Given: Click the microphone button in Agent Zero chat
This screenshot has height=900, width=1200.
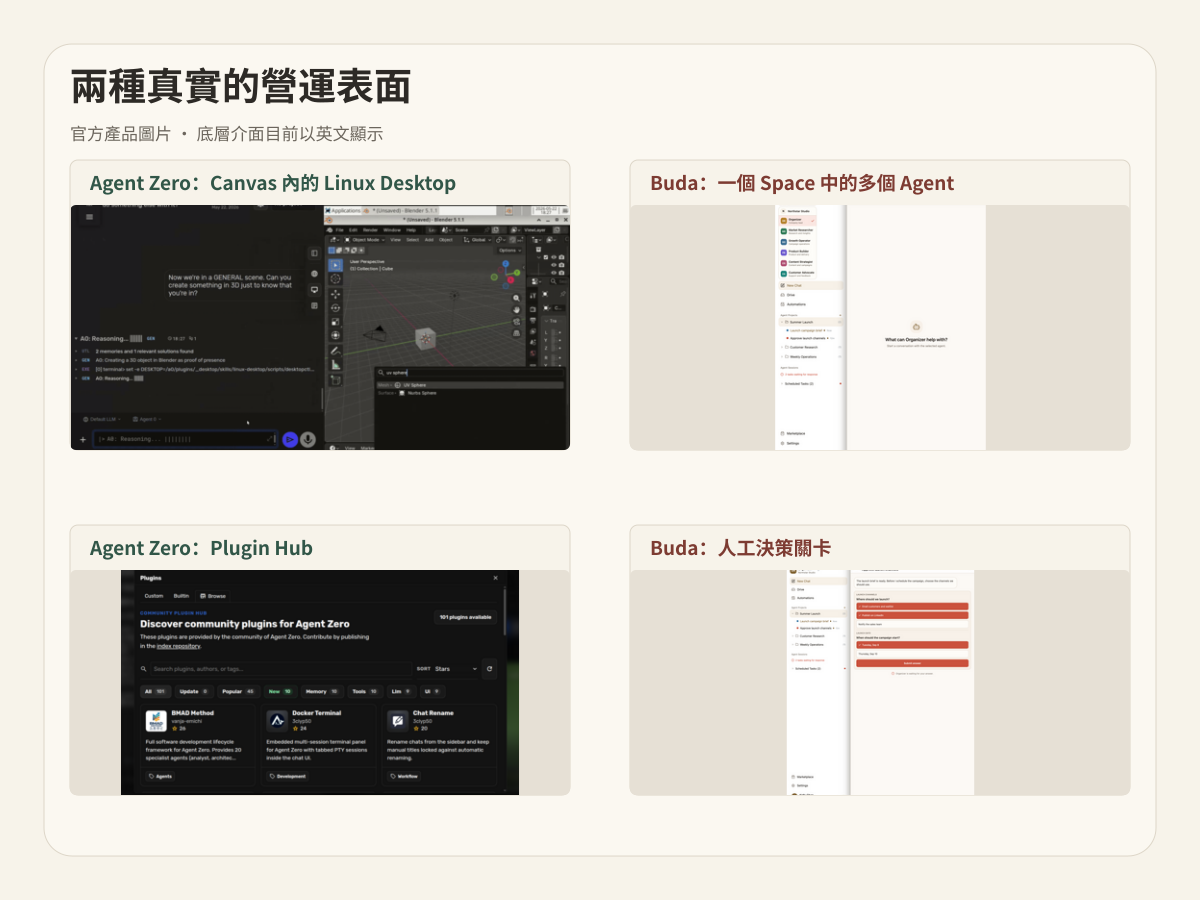Looking at the screenshot, I should [x=308, y=439].
